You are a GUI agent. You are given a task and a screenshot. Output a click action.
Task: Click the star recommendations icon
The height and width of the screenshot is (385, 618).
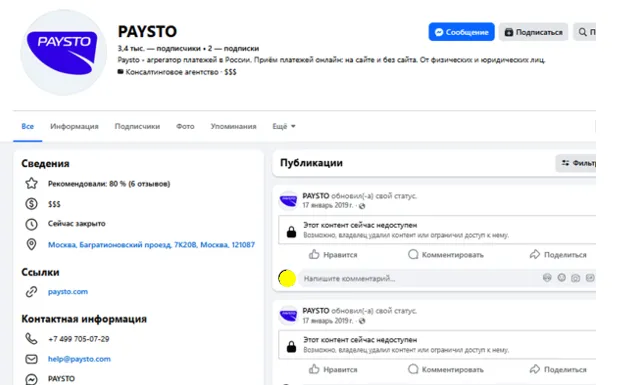[x=32, y=183]
